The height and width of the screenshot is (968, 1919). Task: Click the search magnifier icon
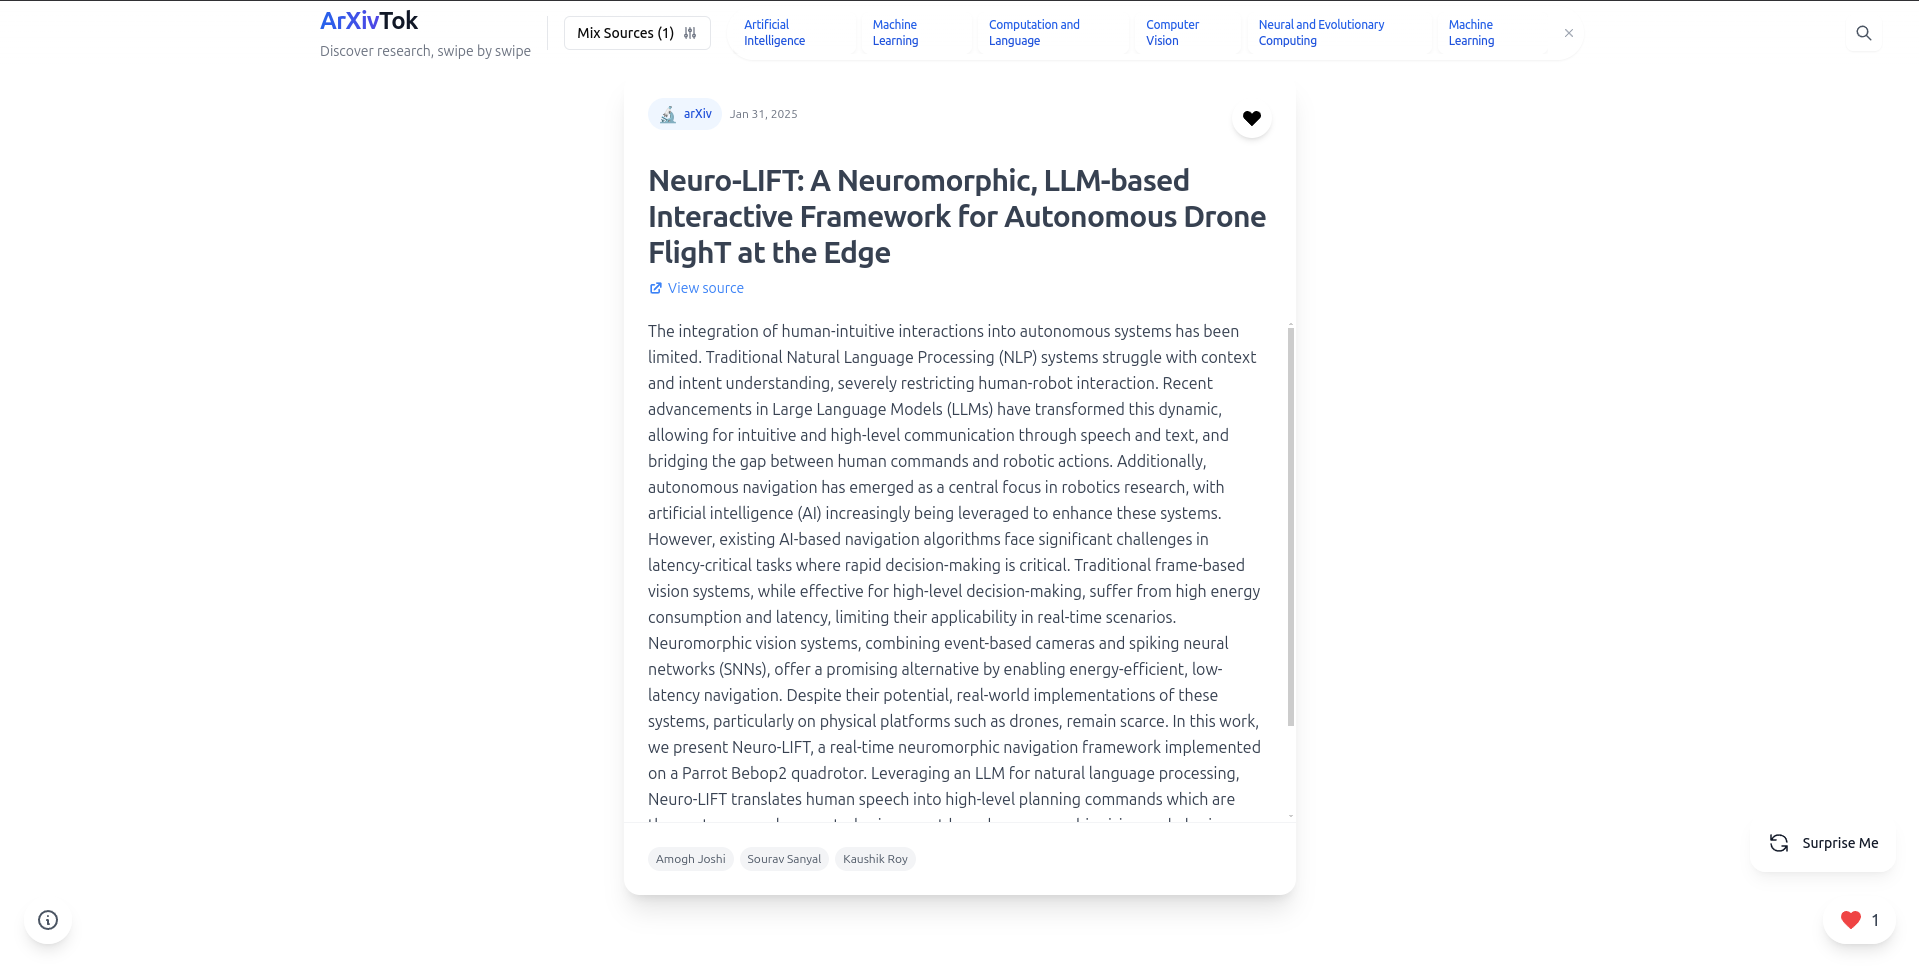click(1863, 33)
